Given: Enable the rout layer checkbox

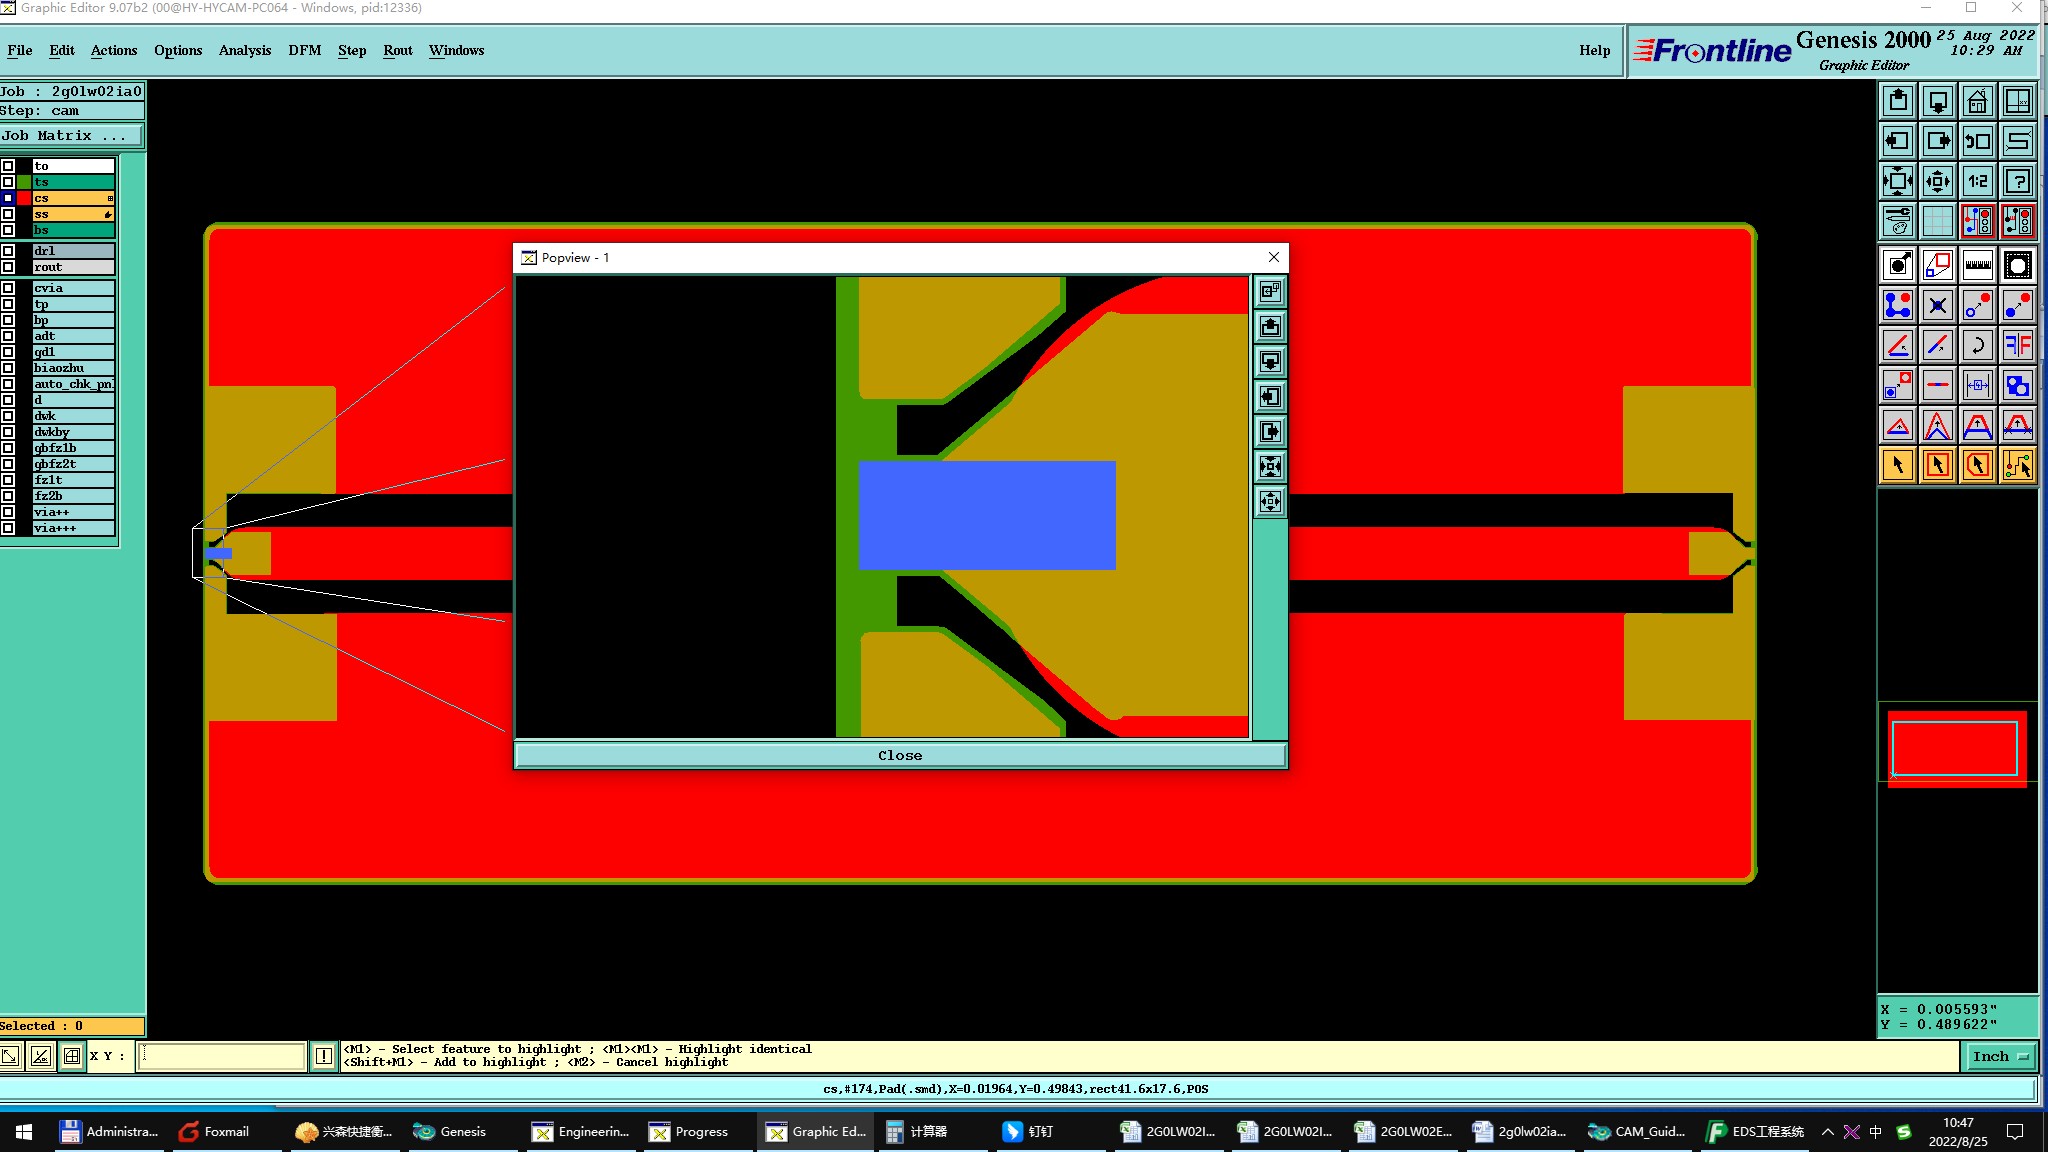Looking at the screenshot, I should pyautogui.click(x=8, y=267).
